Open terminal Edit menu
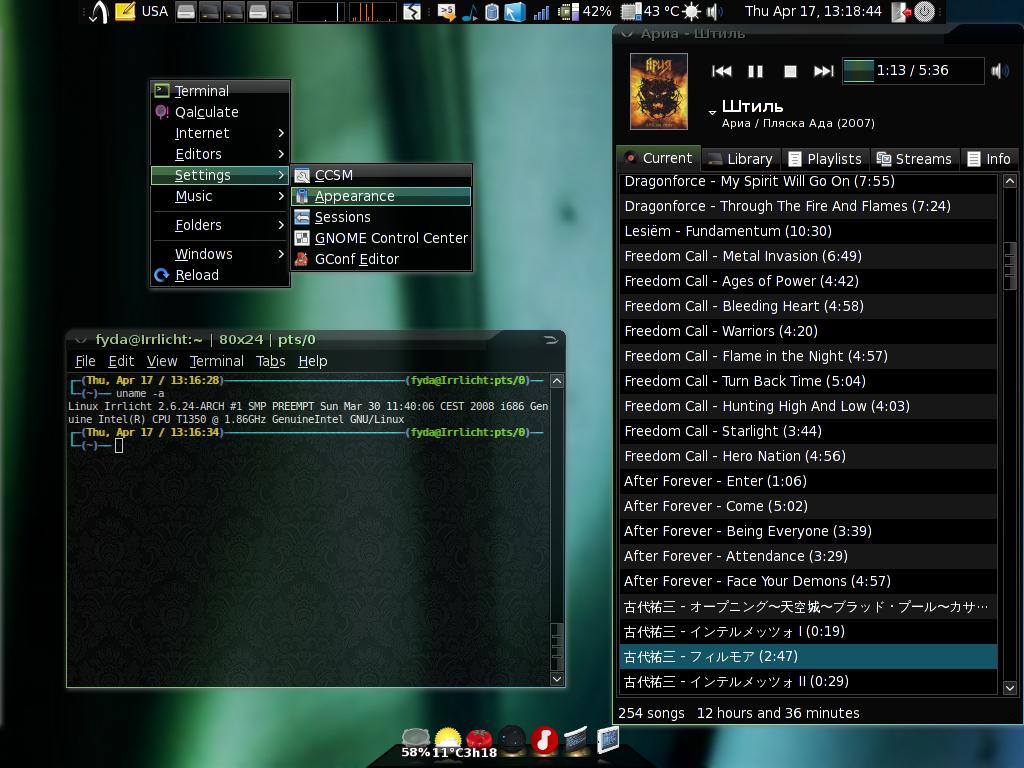1024x768 pixels. (121, 361)
